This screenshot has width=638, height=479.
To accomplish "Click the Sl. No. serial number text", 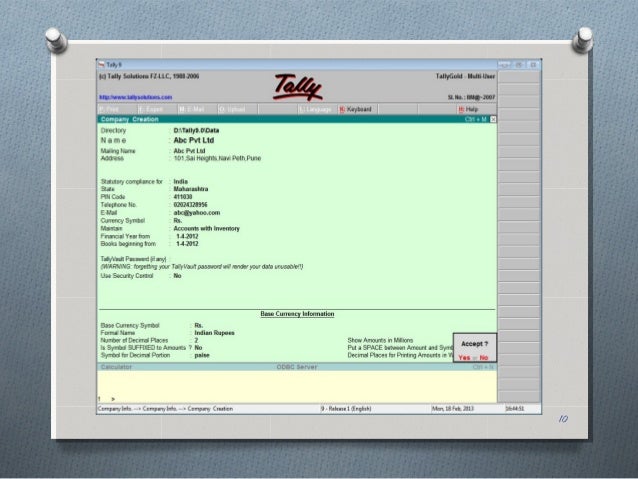I will [472, 98].
